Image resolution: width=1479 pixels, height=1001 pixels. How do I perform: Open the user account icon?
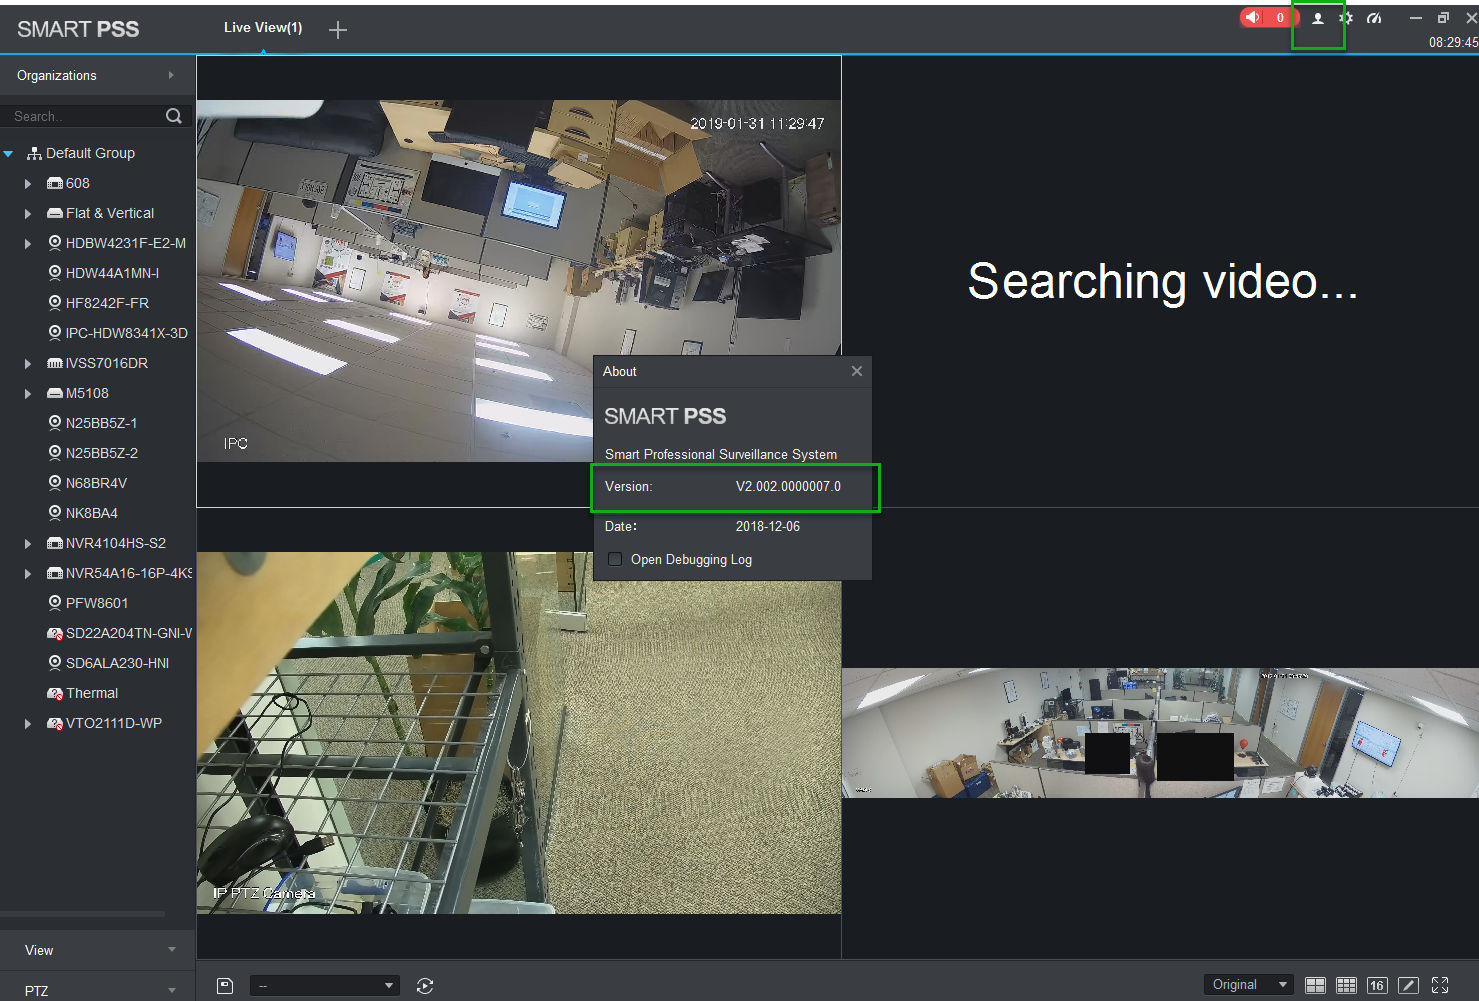coord(1318,18)
